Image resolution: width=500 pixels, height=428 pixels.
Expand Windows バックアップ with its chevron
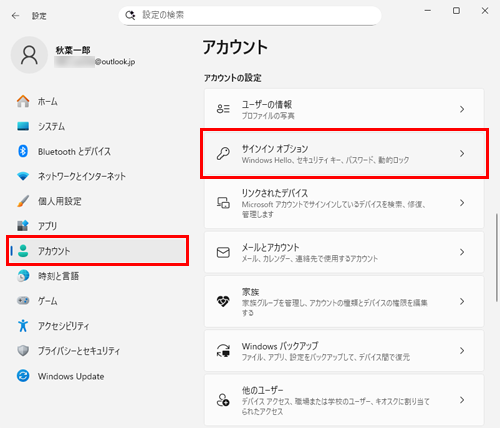(x=462, y=351)
